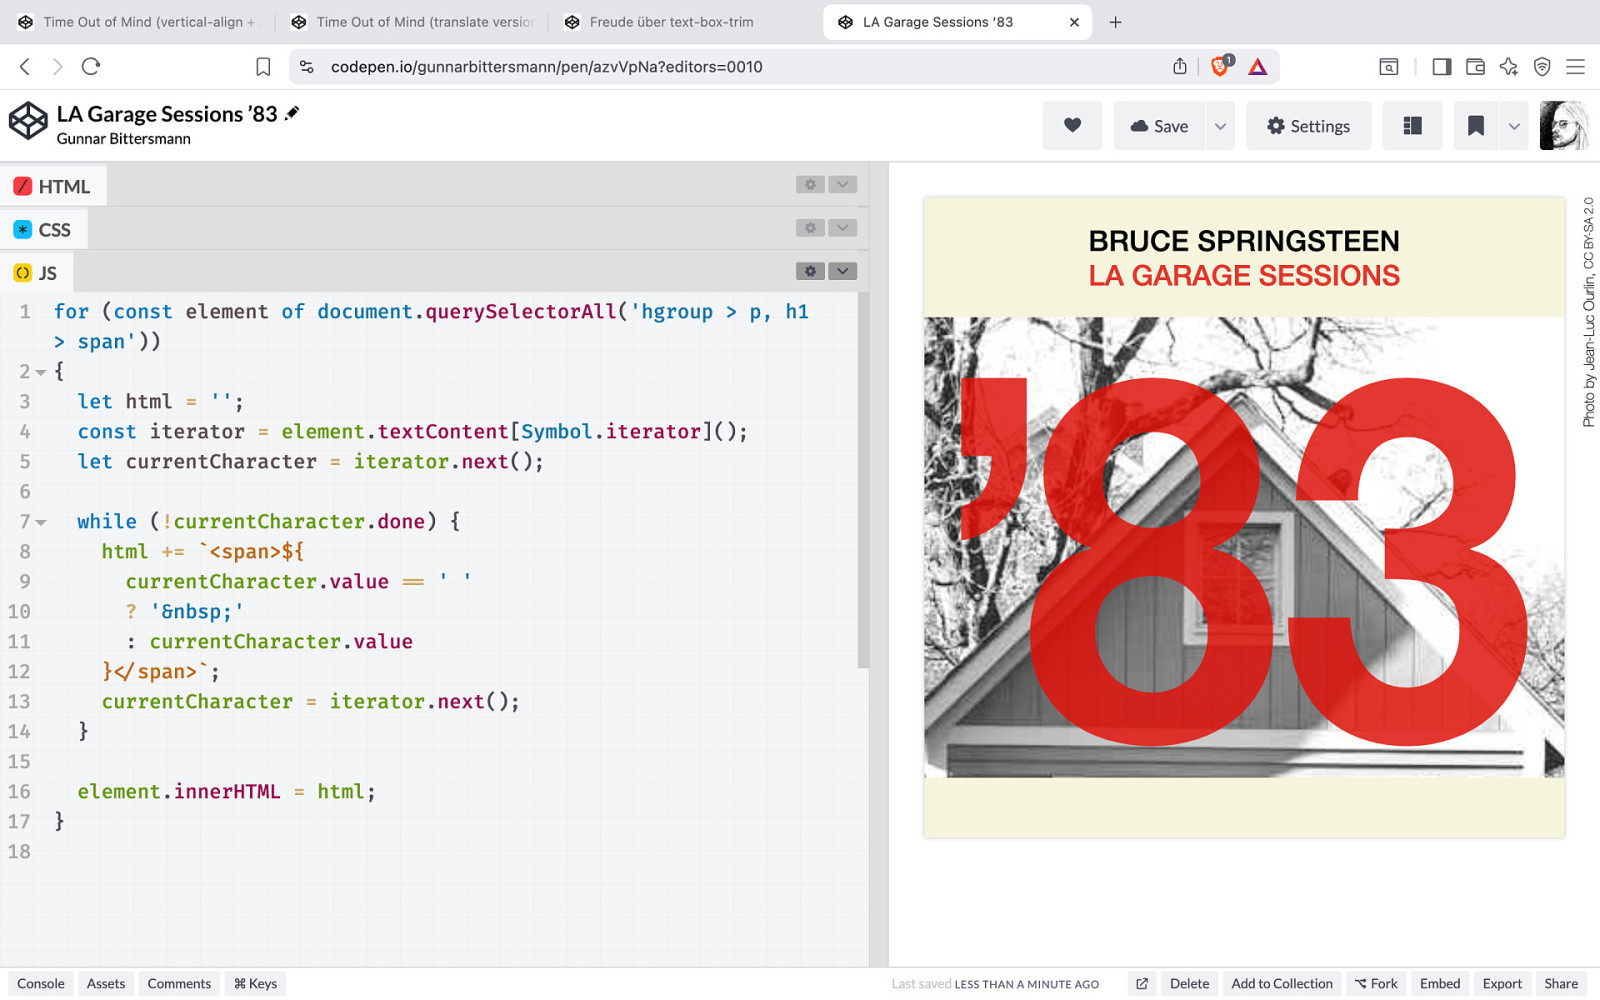
Task: Click the album cover '83 preview image
Action: (1244, 547)
